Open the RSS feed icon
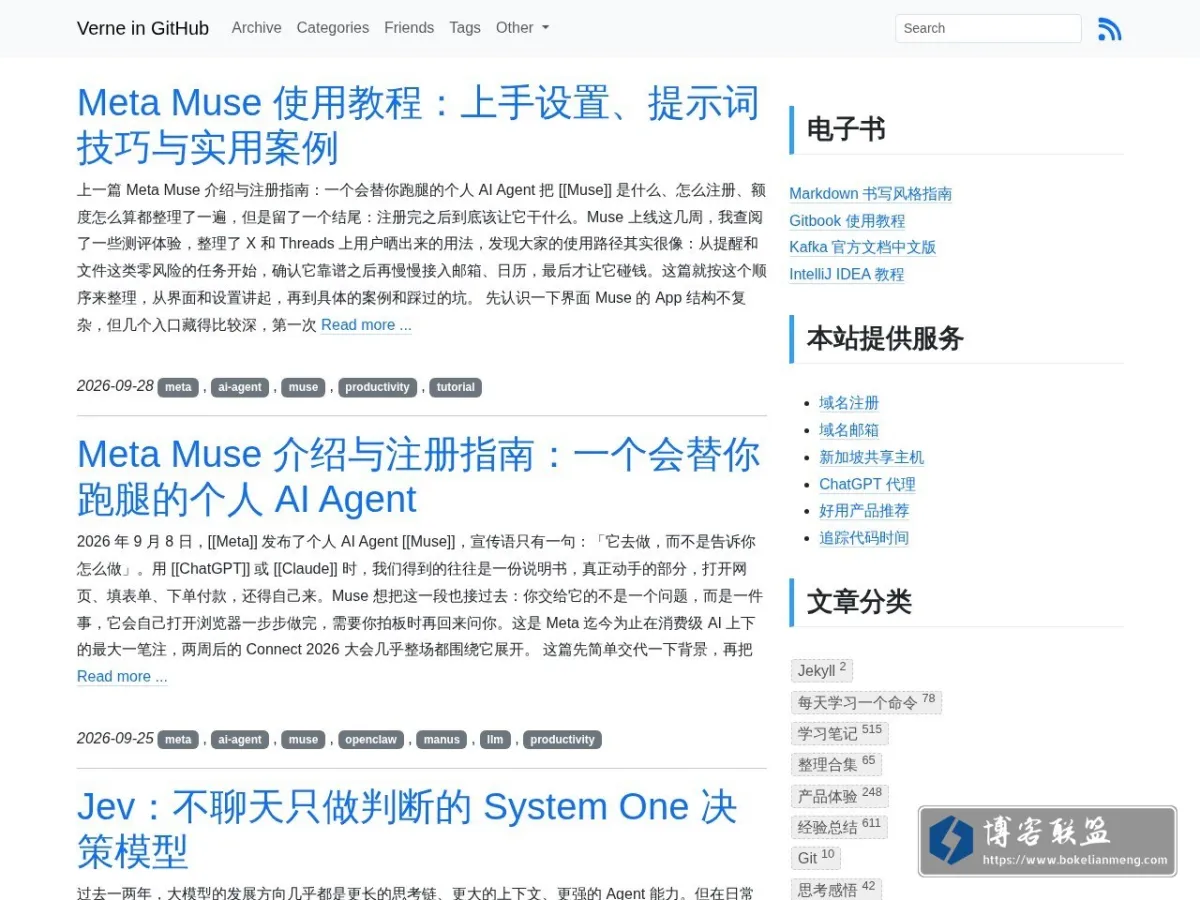Image resolution: width=1200 pixels, height=900 pixels. (x=1109, y=28)
